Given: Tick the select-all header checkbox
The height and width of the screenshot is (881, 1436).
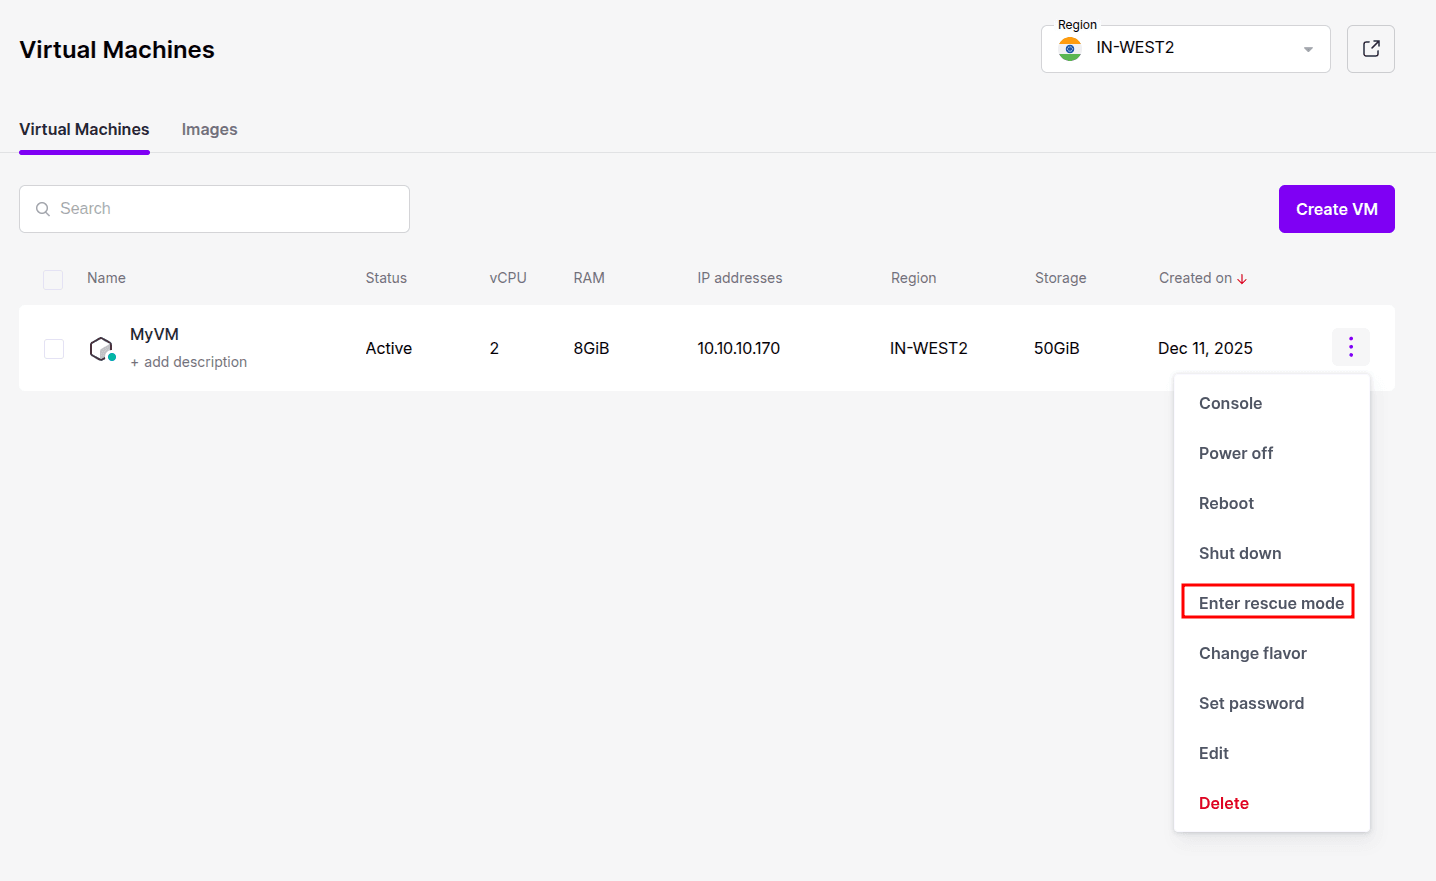Looking at the screenshot, I should pyautogui.click(x=53, y=279).
